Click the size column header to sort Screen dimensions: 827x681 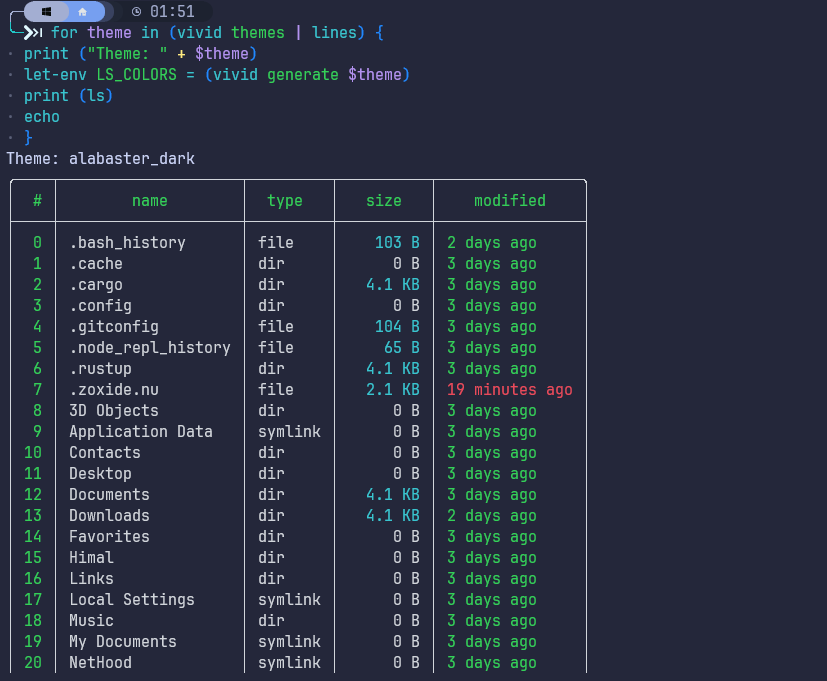coord(383,200)
